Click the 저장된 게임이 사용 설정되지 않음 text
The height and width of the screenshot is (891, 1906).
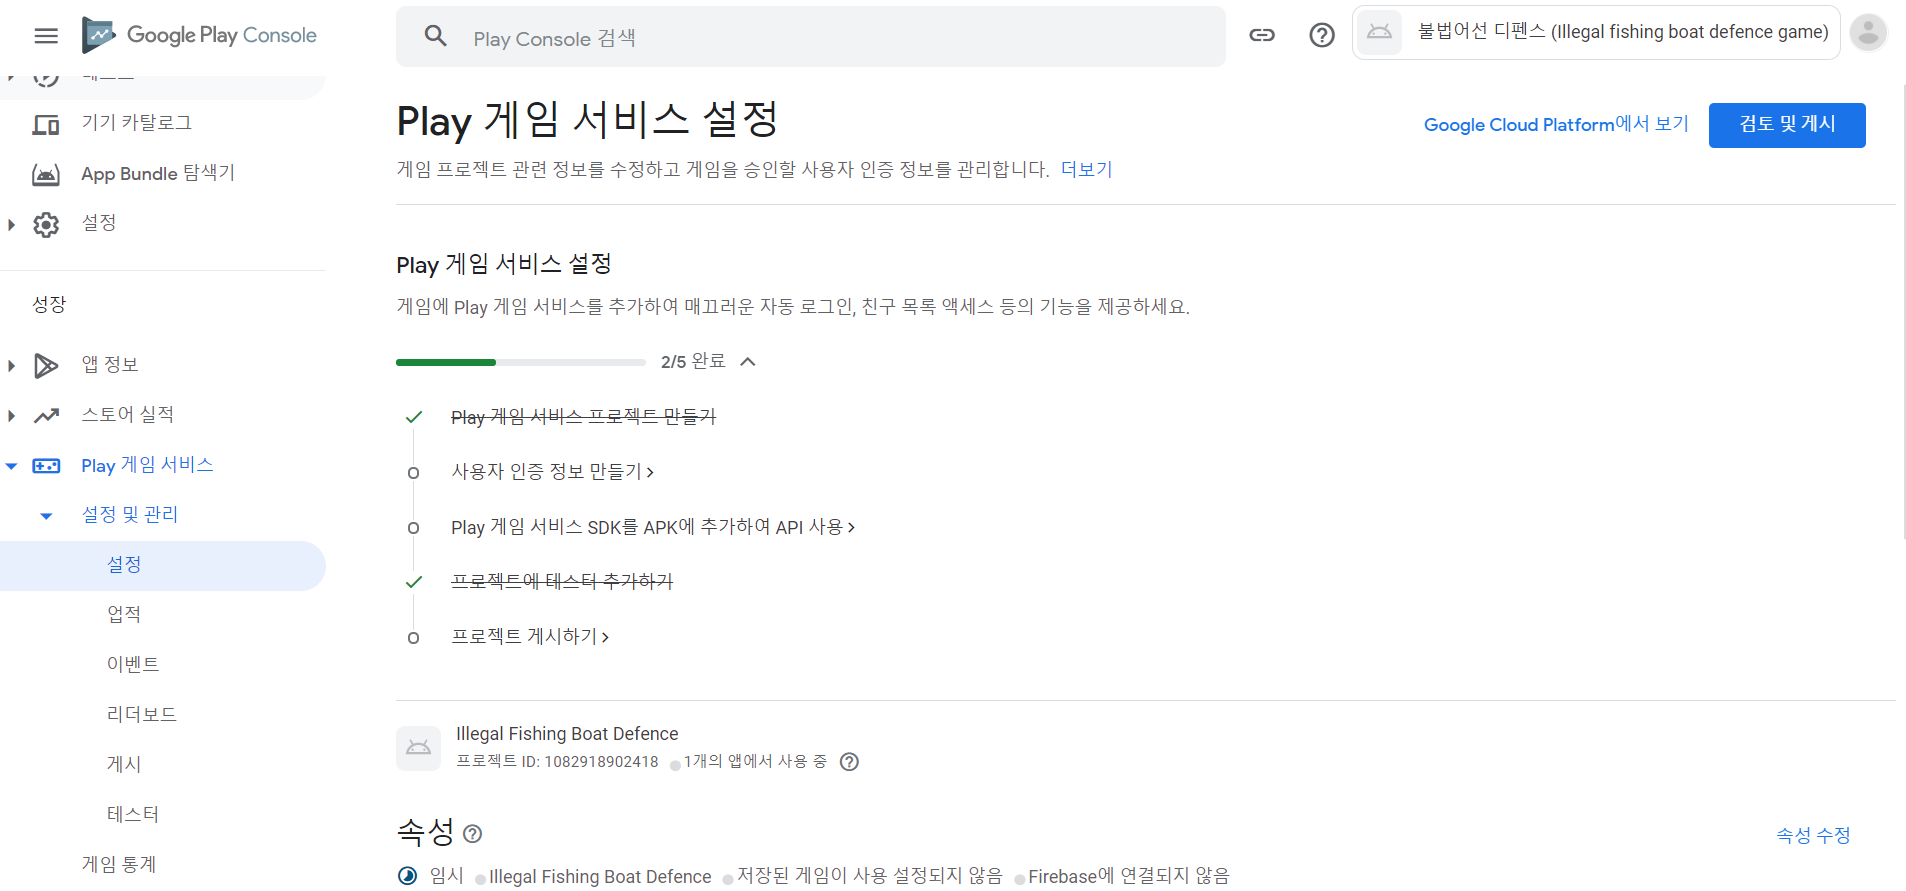(x=869, y=876)
